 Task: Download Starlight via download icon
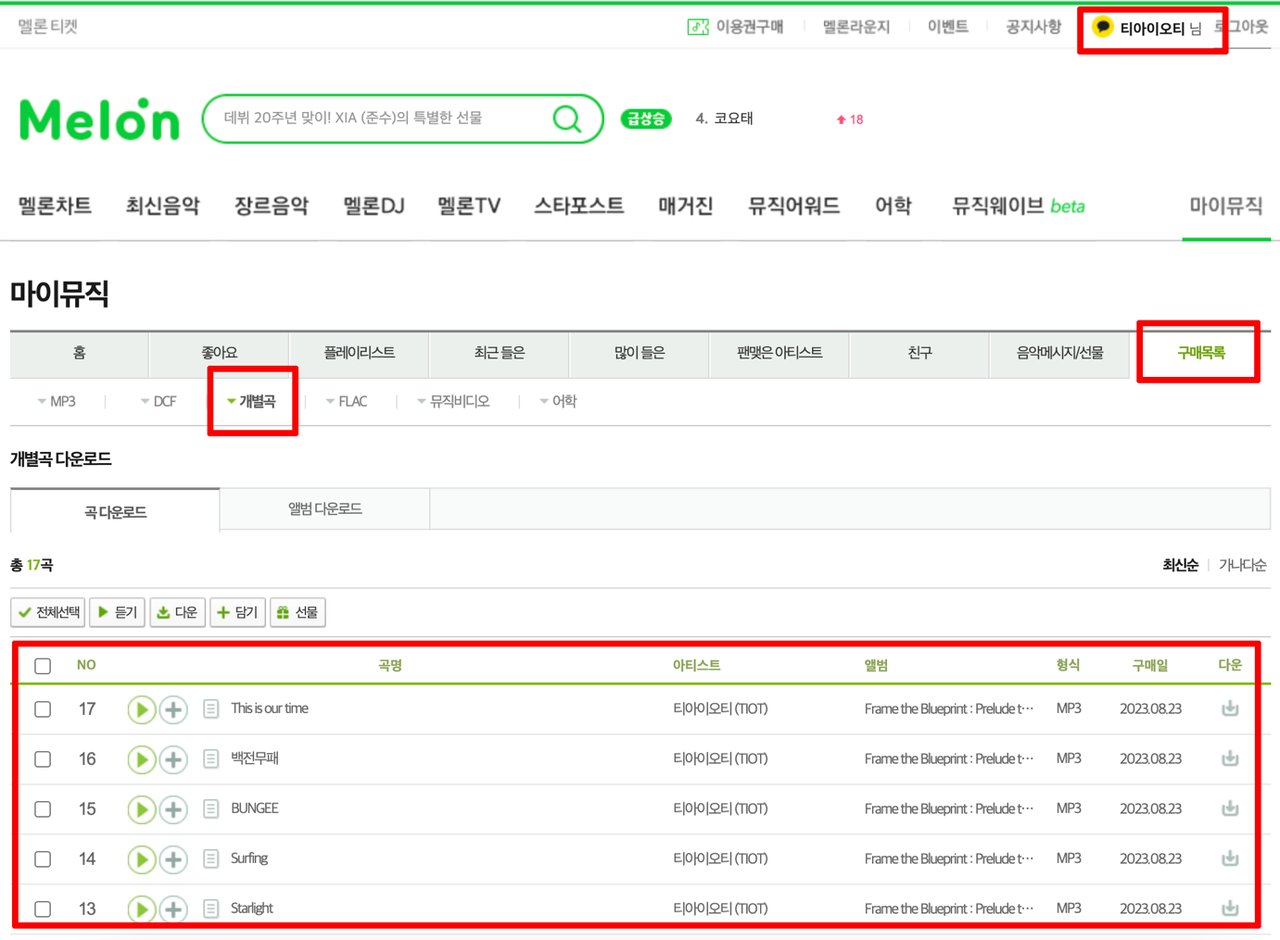click(x=1230, y=908)
